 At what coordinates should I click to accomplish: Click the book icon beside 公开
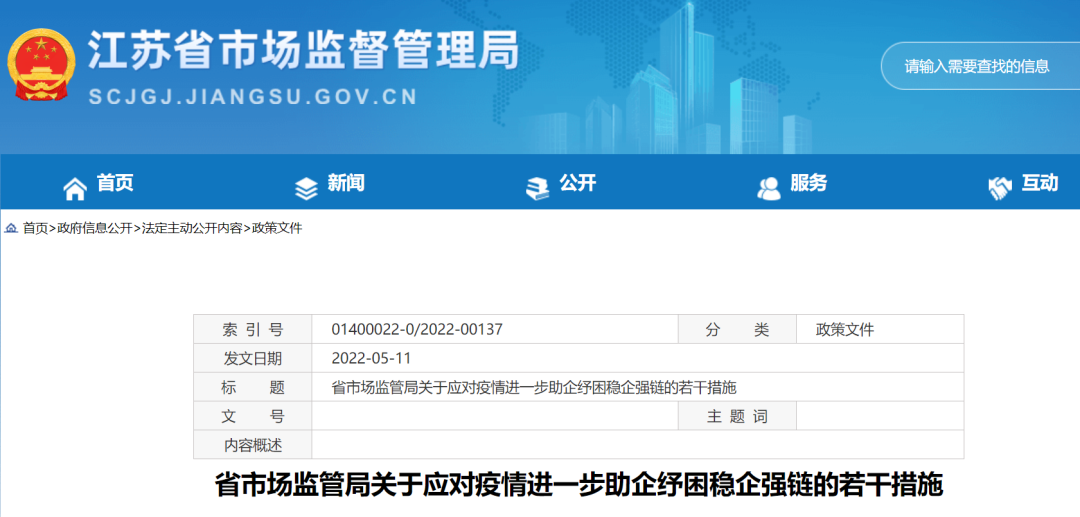click(x=538, y=187)
